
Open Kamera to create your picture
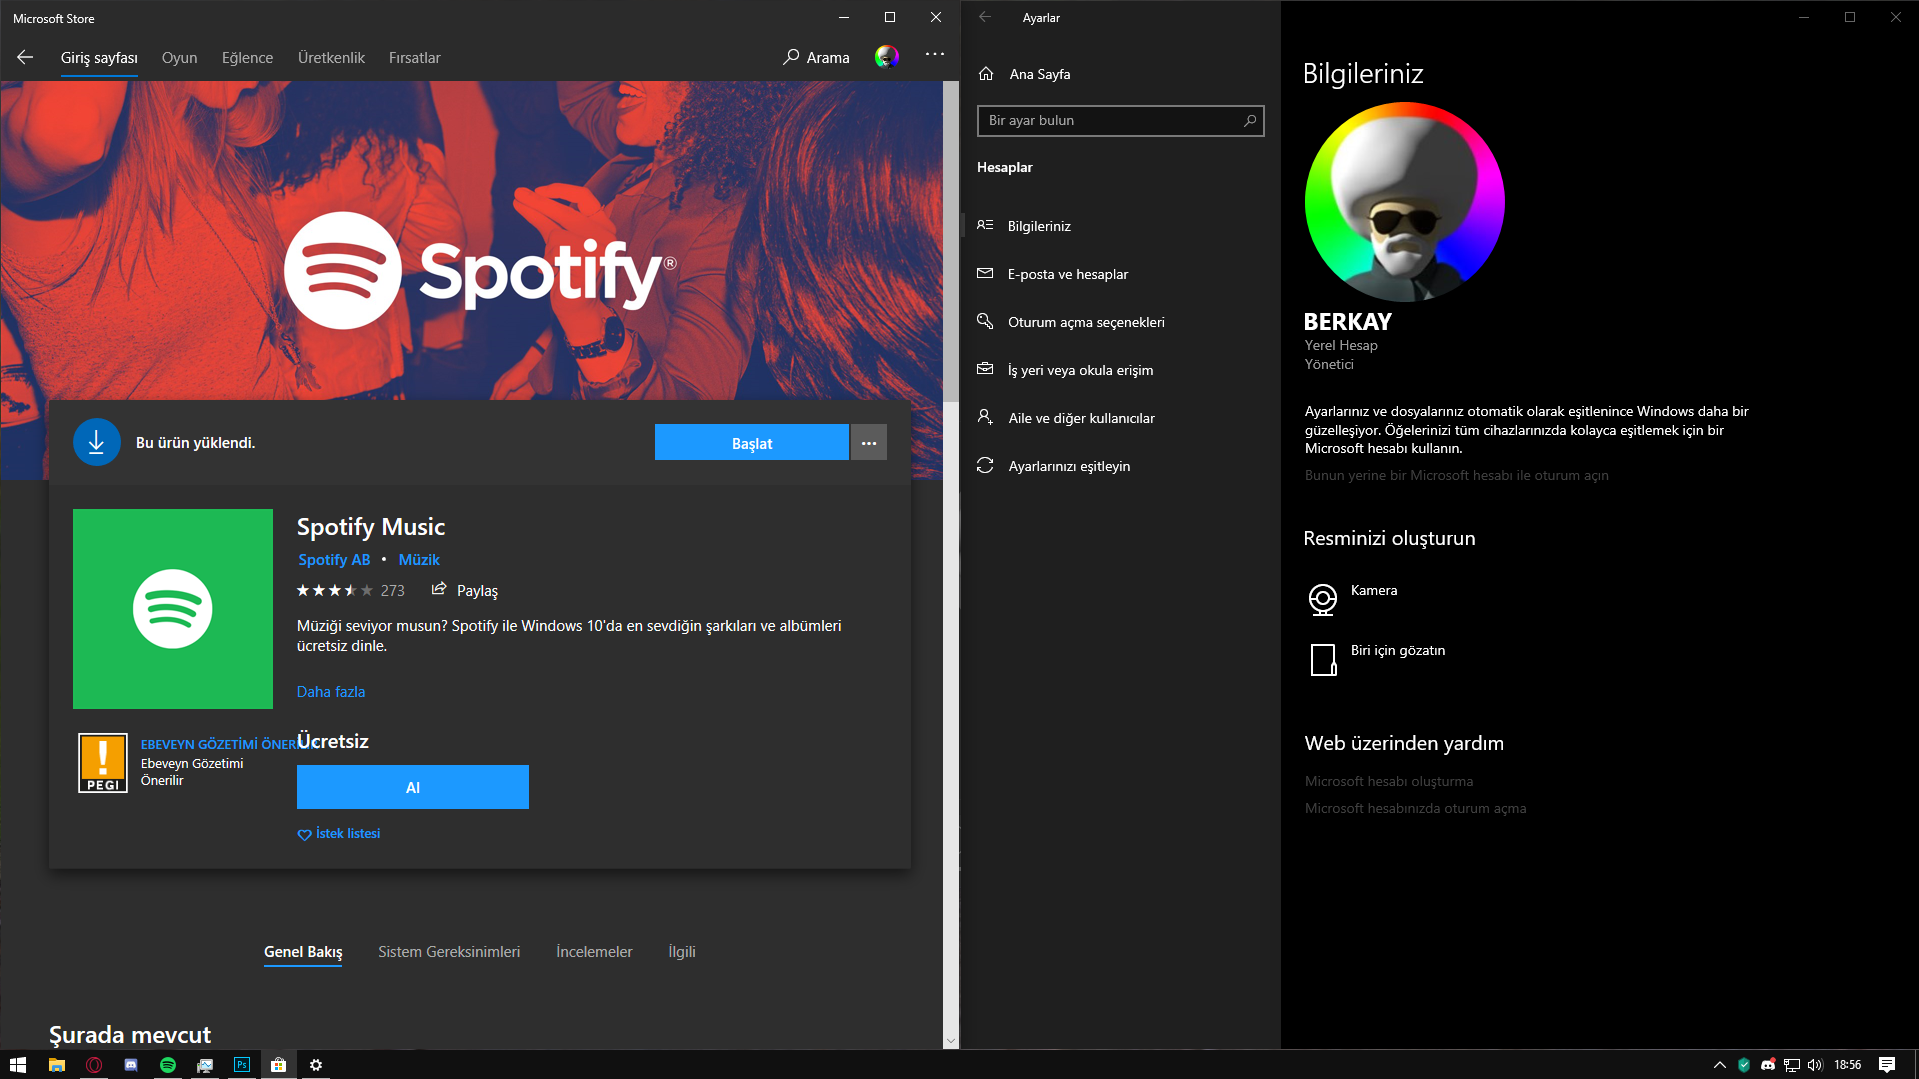(1352, 598)
